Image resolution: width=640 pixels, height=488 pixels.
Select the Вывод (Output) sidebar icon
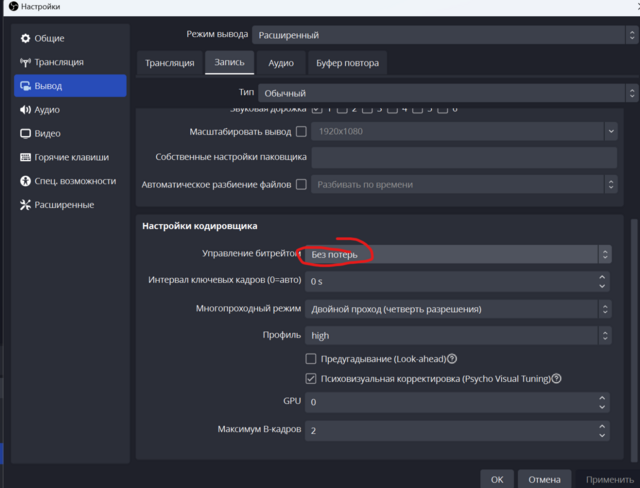[25, 86]
